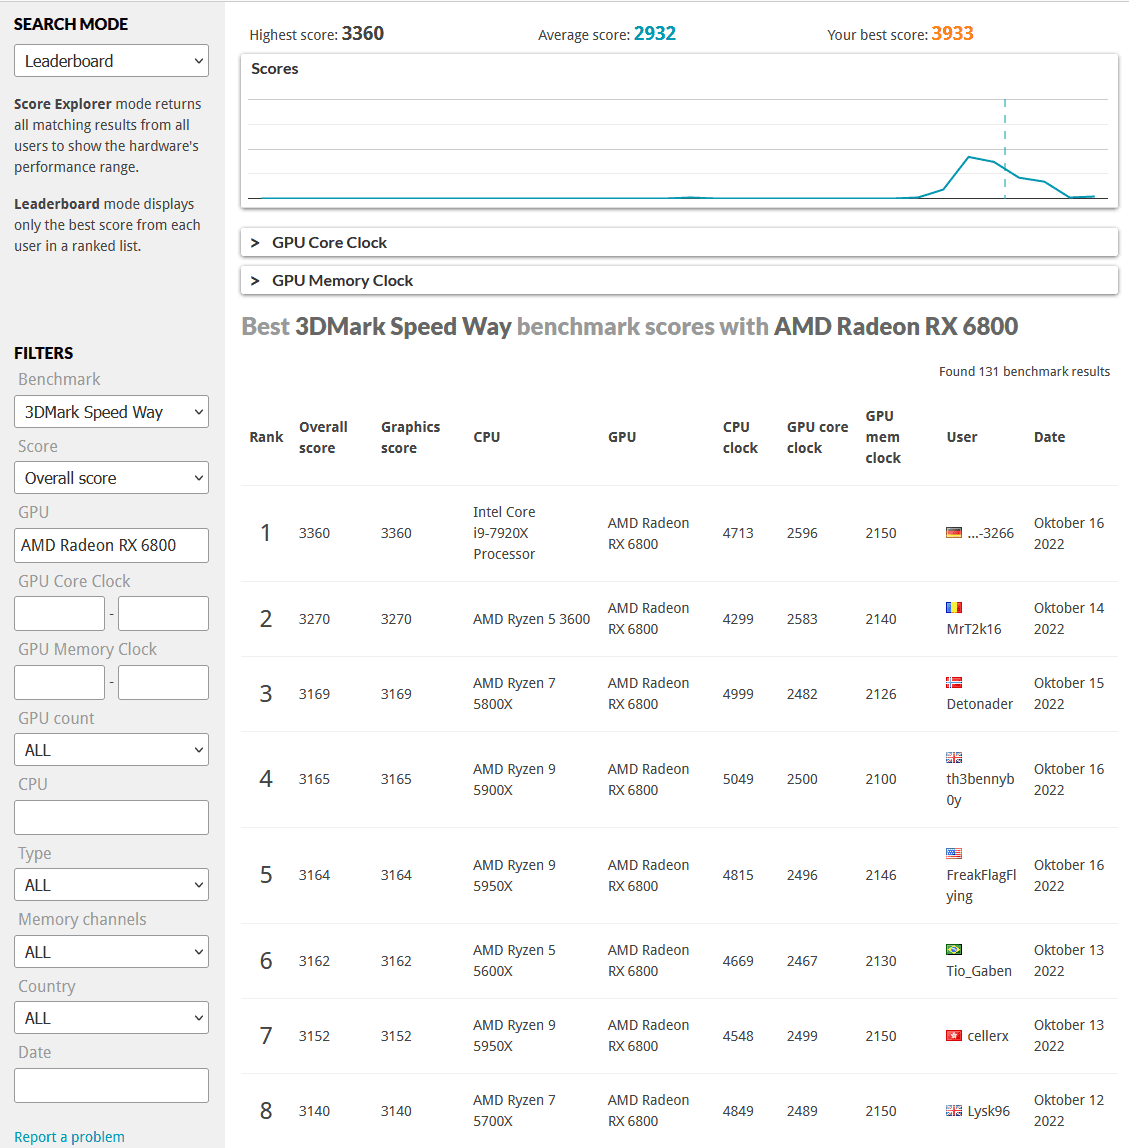Click the Scores chart line peak
Viewport: 1129px width, 1148px height.
click(x=969, y=157)
